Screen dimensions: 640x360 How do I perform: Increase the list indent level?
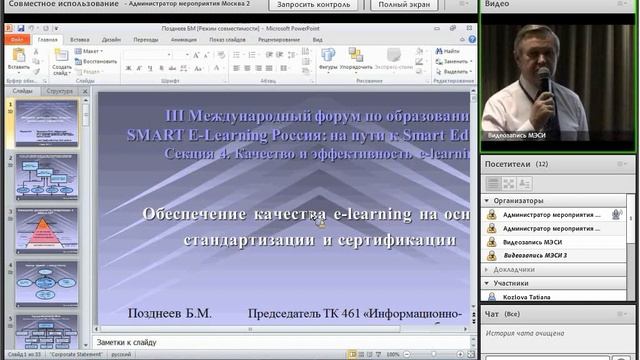pos(280,55)
